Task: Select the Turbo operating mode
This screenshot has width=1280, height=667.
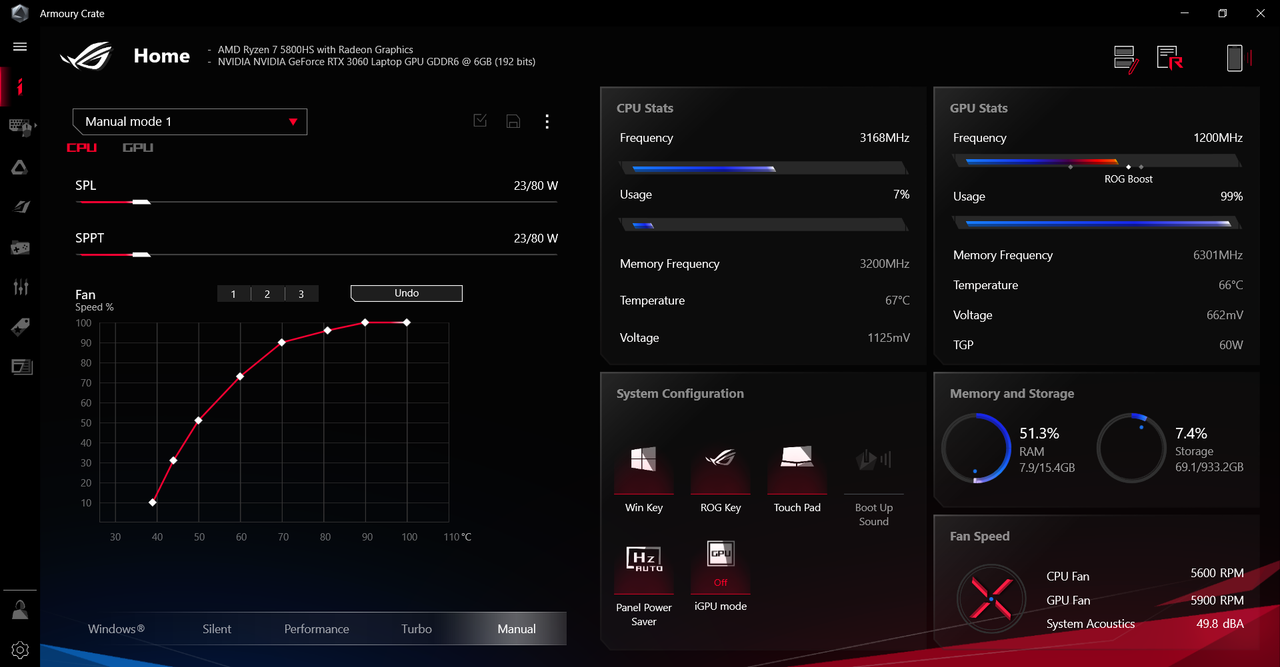Action: 417,629
